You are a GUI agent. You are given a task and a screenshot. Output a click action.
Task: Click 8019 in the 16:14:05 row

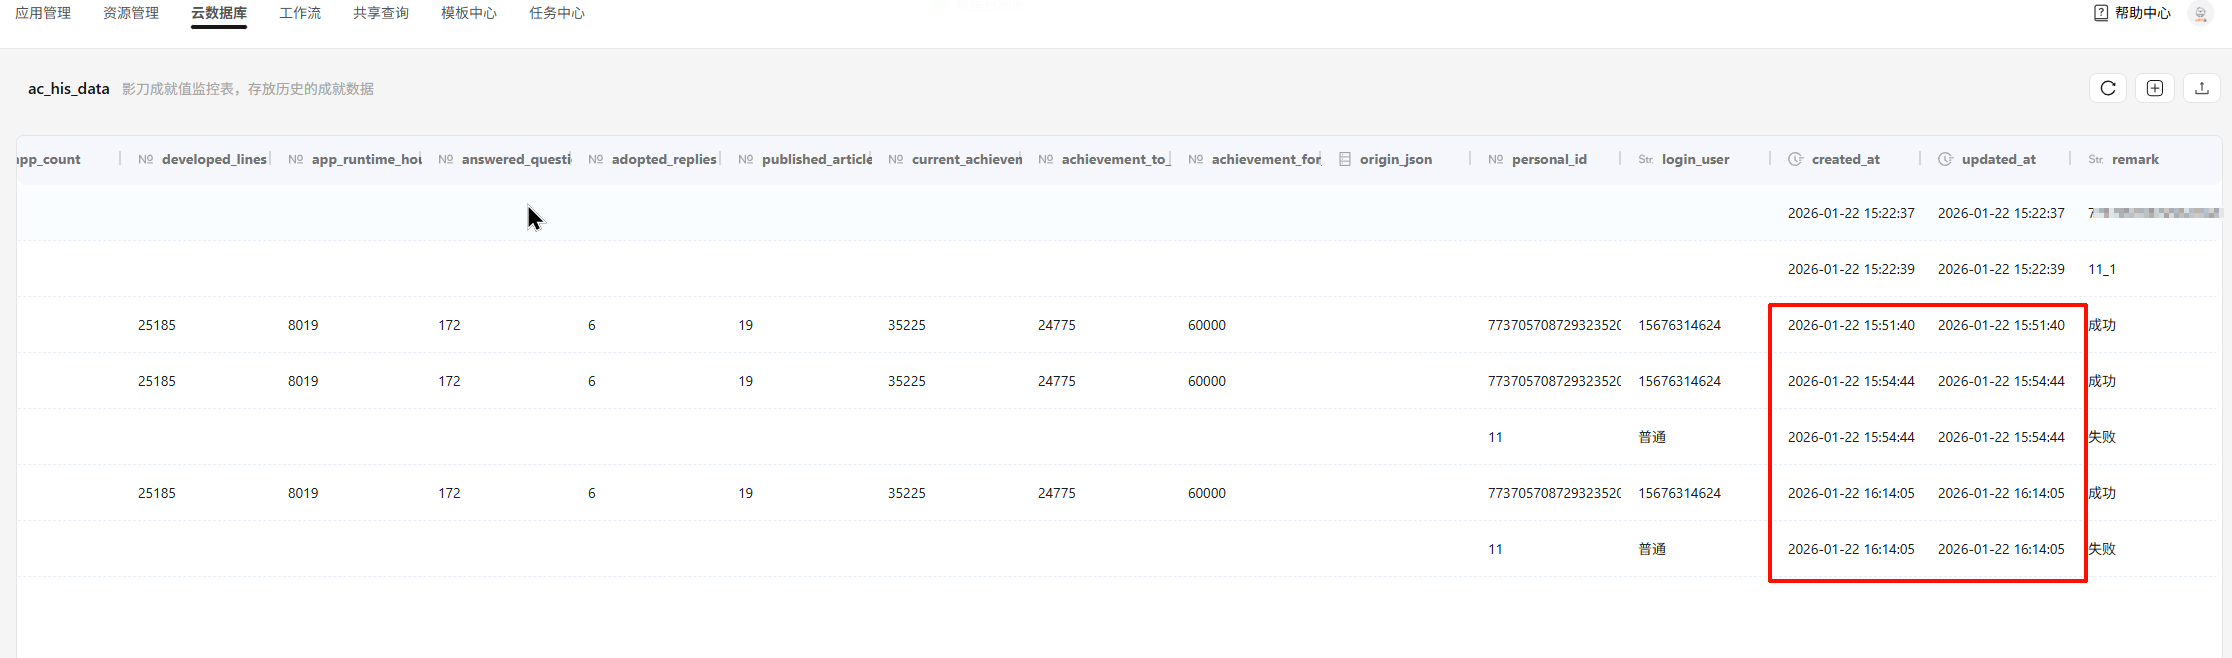coord(303,493)
